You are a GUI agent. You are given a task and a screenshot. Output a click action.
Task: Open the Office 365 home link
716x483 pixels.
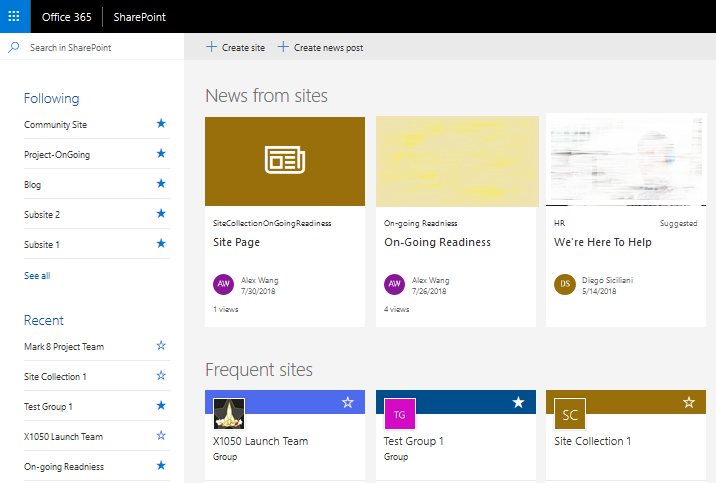67,17
